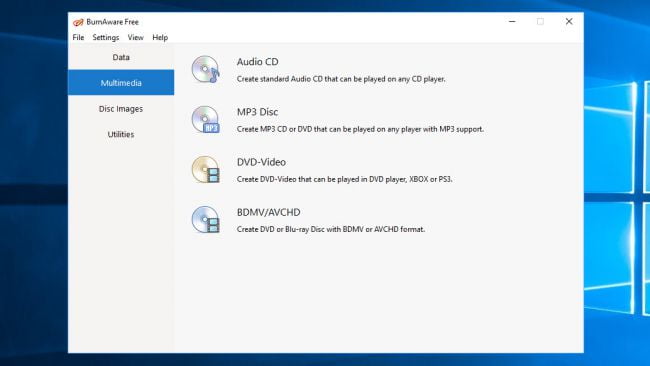Image resolution: width=650 pixels, height=366 pixels.
Task: Open the Settings menu
Action: point(106,37)
